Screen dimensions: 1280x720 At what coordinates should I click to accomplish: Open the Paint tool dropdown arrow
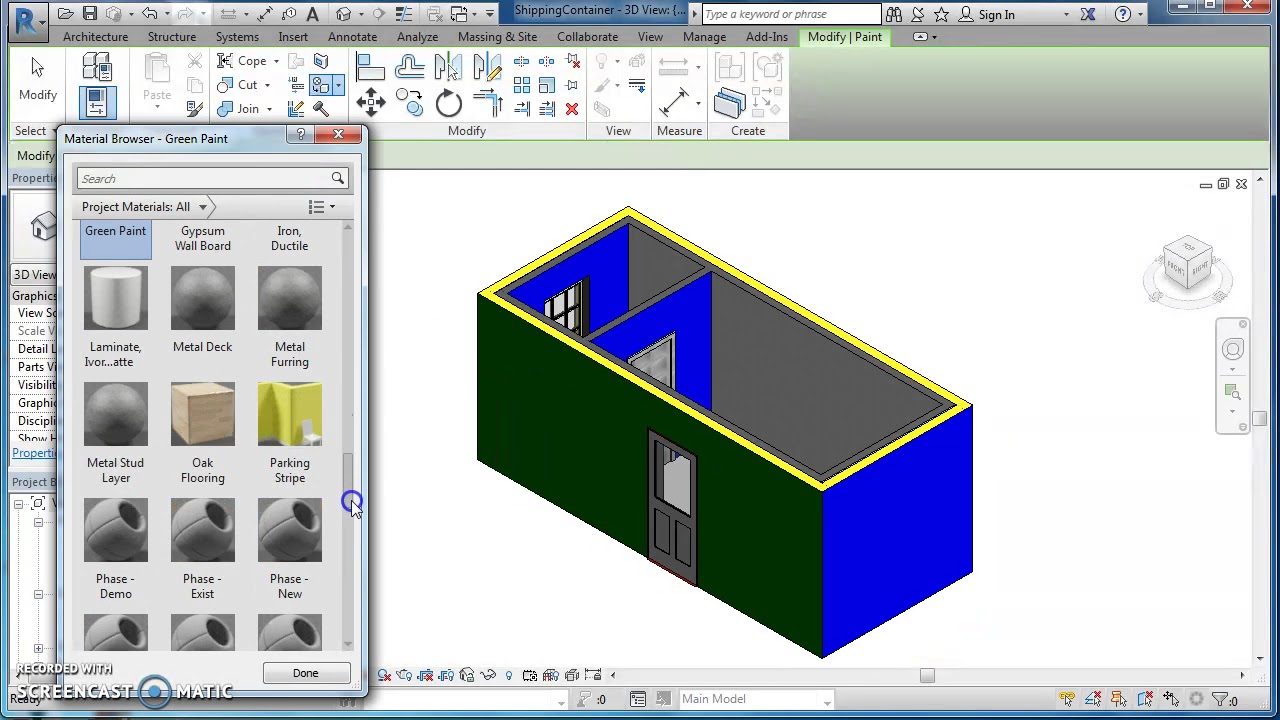pos(338,85)
